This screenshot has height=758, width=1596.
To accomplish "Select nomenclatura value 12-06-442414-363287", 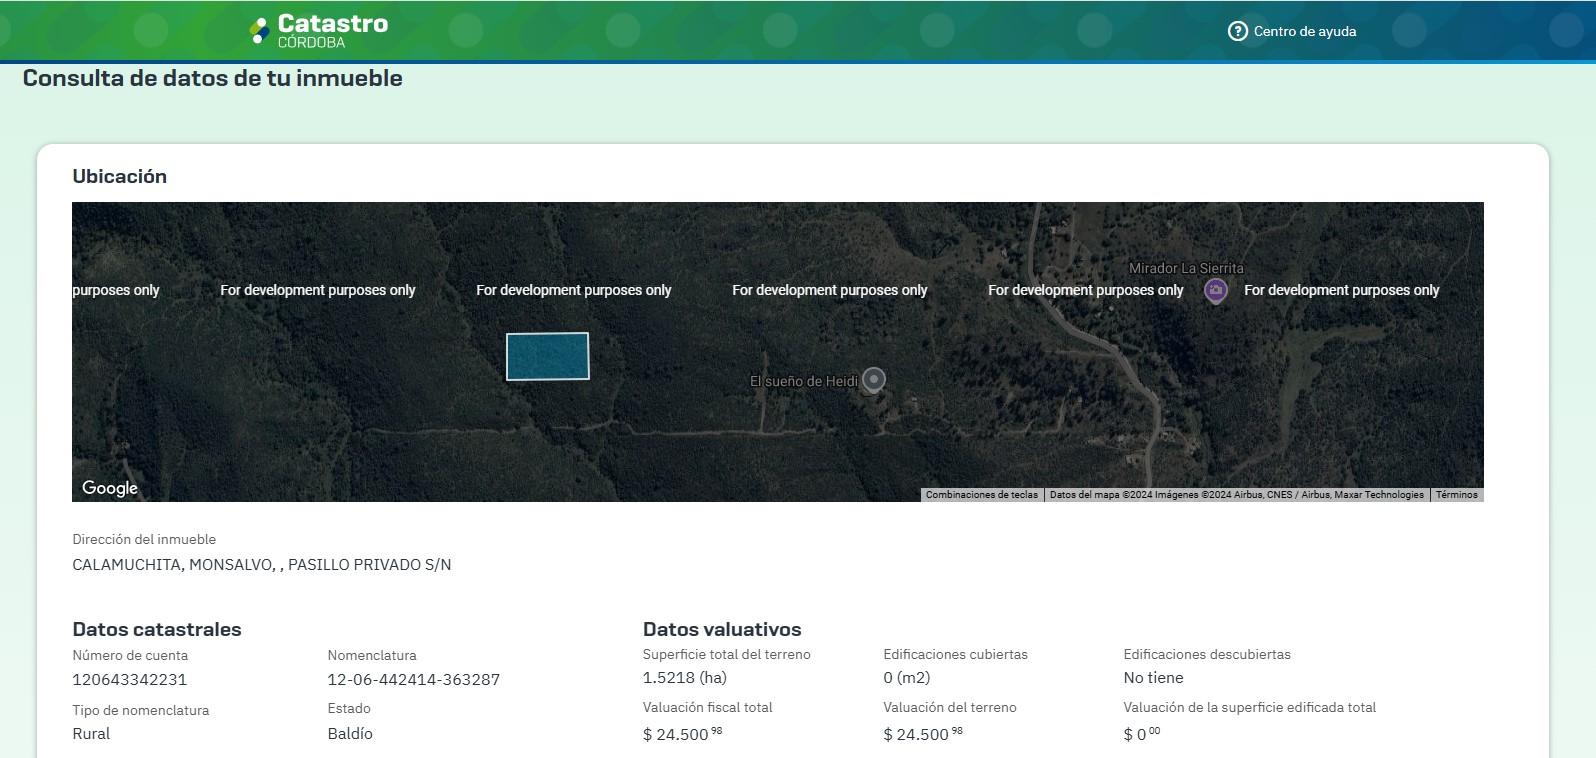I will (414, 680).
